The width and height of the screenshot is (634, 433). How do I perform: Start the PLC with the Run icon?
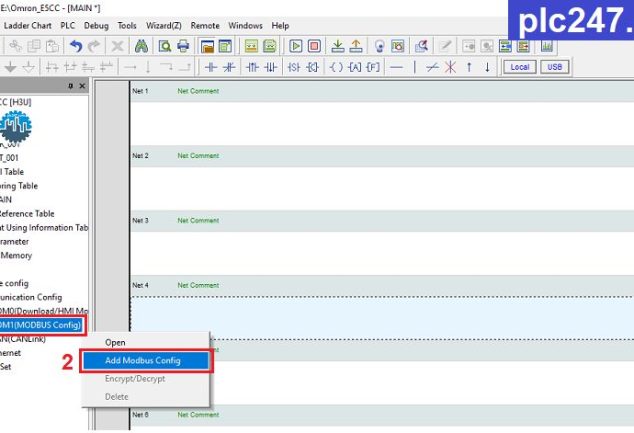296,46
